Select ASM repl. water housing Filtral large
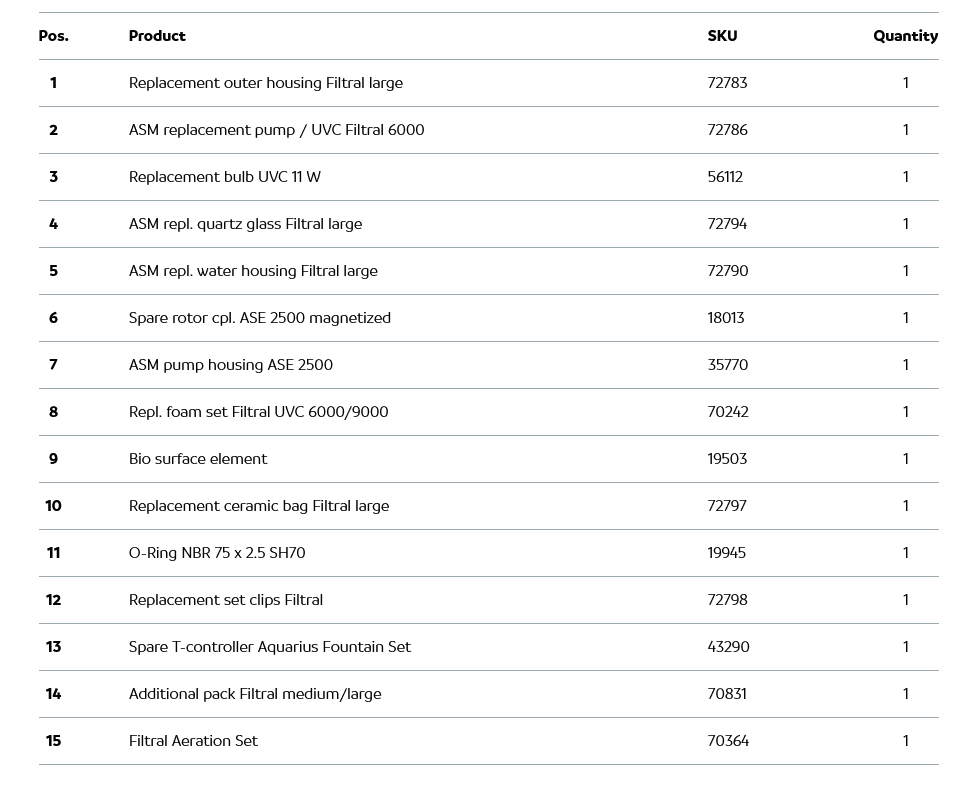Viewport: 967px width, 788px height. (x=253, y=271)
